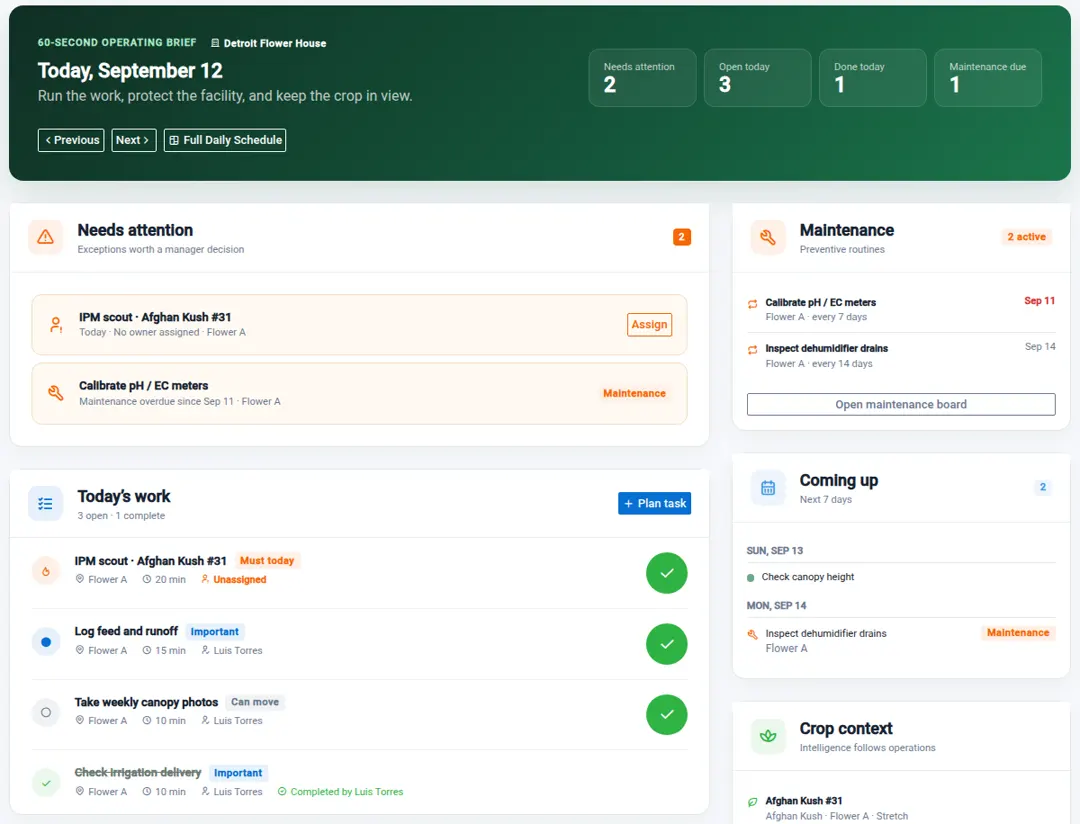Click the repeat icon next to Inspect dehumidifier drains routine

[x=753, y=350]
